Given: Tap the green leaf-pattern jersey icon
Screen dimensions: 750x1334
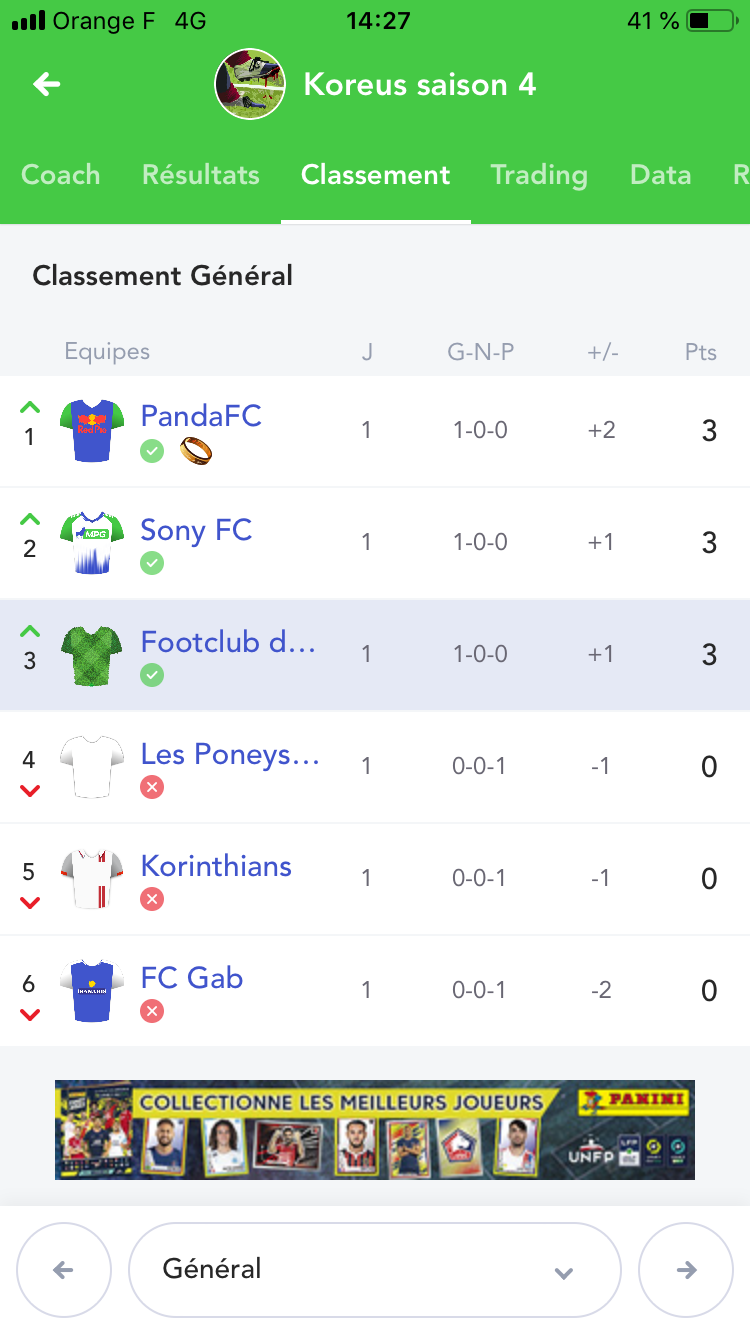Looking at the screenshot, I should (92, 655).
